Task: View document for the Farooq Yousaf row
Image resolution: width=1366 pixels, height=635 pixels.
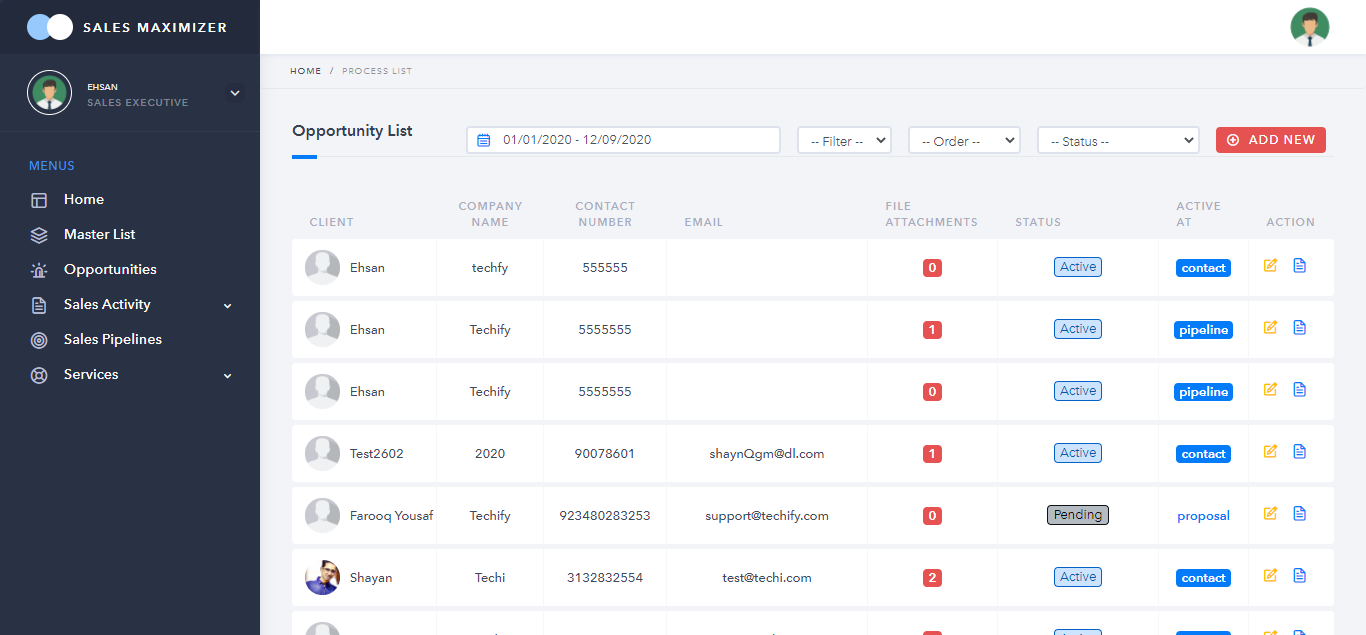Action: [x=1299, y=514]
